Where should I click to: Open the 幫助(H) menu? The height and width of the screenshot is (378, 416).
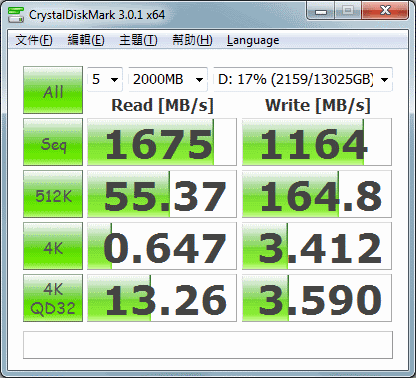(192, 40)
